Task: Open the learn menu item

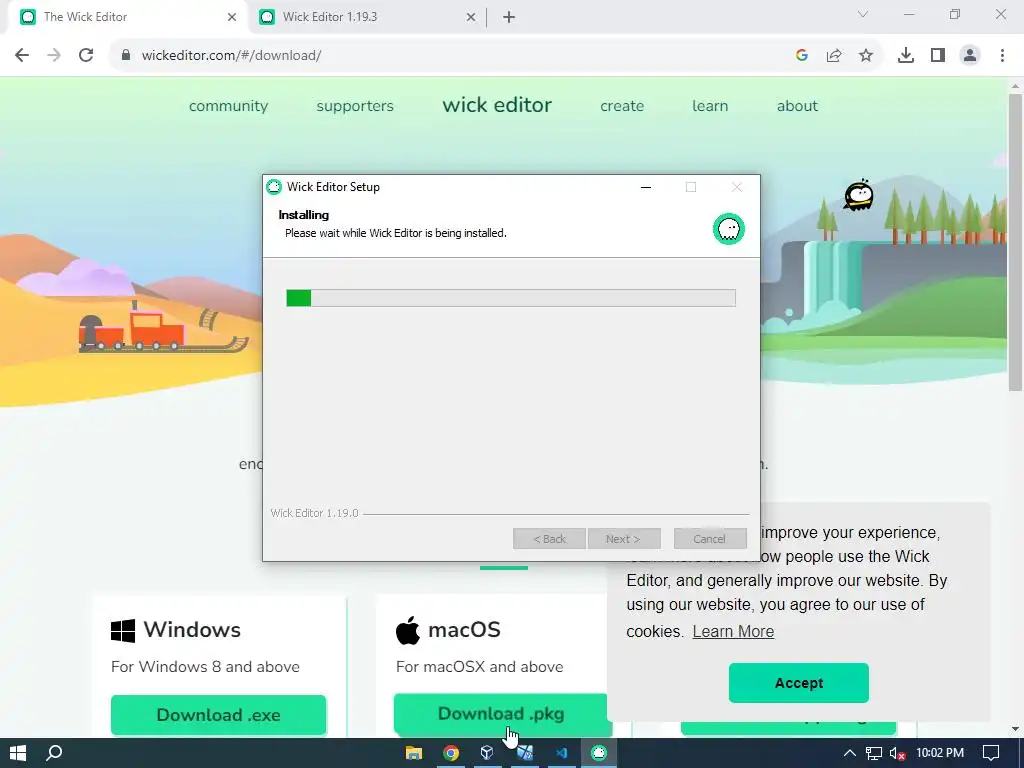Action: [x=710, y=106]
